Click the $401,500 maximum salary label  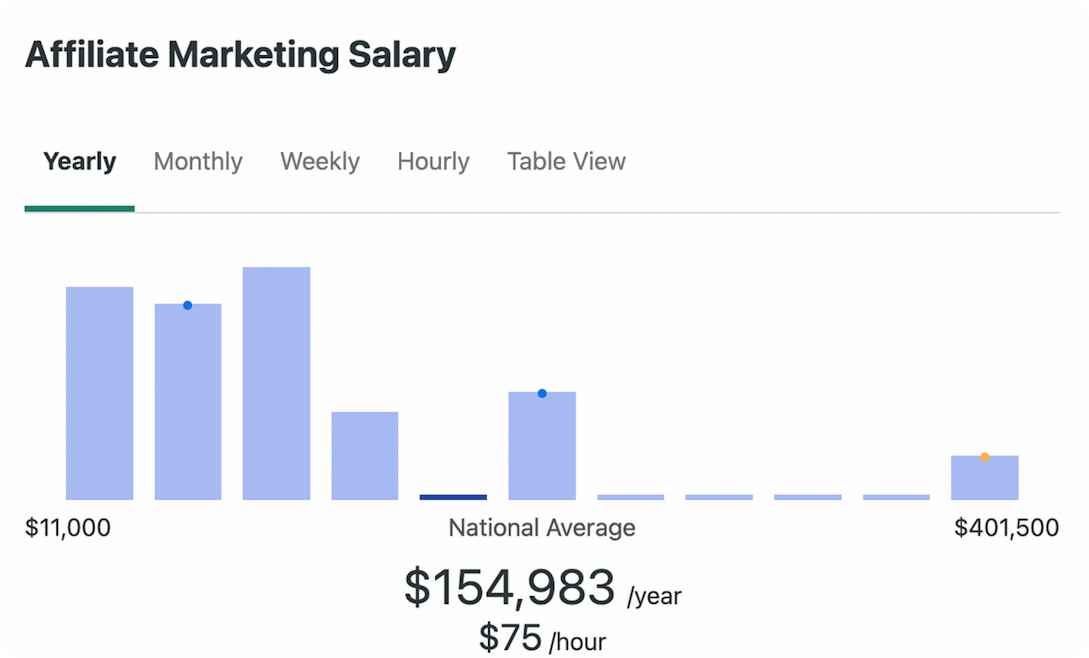pos(1006,528)
